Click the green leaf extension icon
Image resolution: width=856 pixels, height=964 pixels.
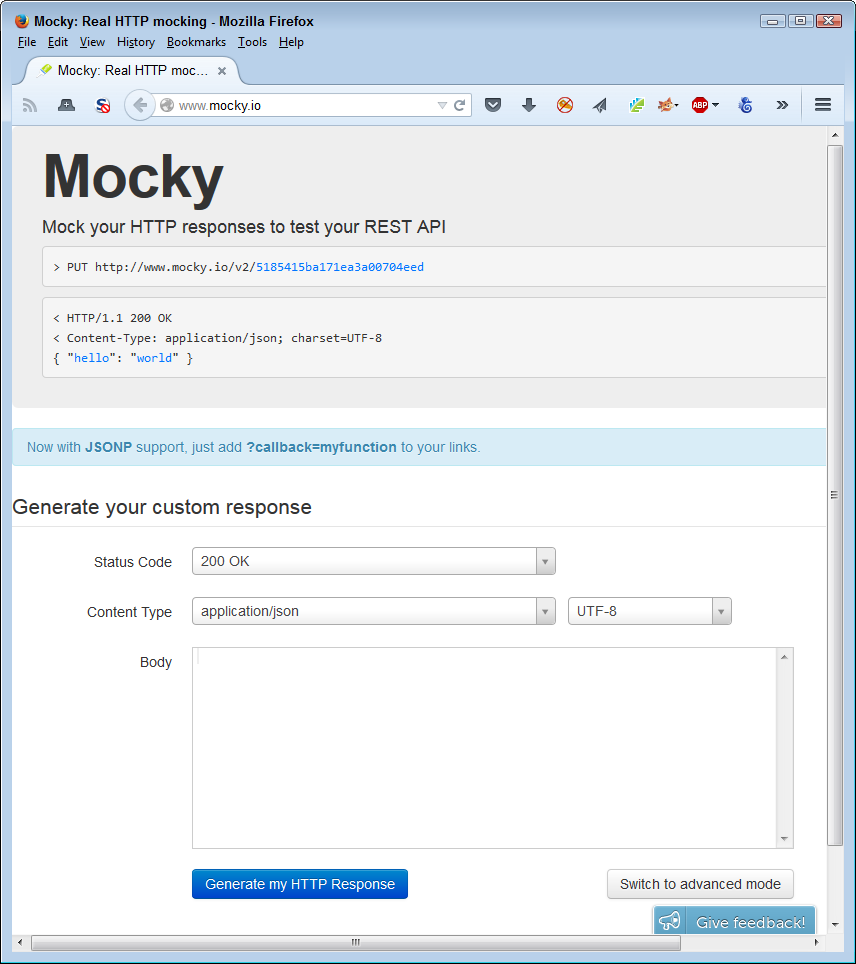(x=636, y=105)
